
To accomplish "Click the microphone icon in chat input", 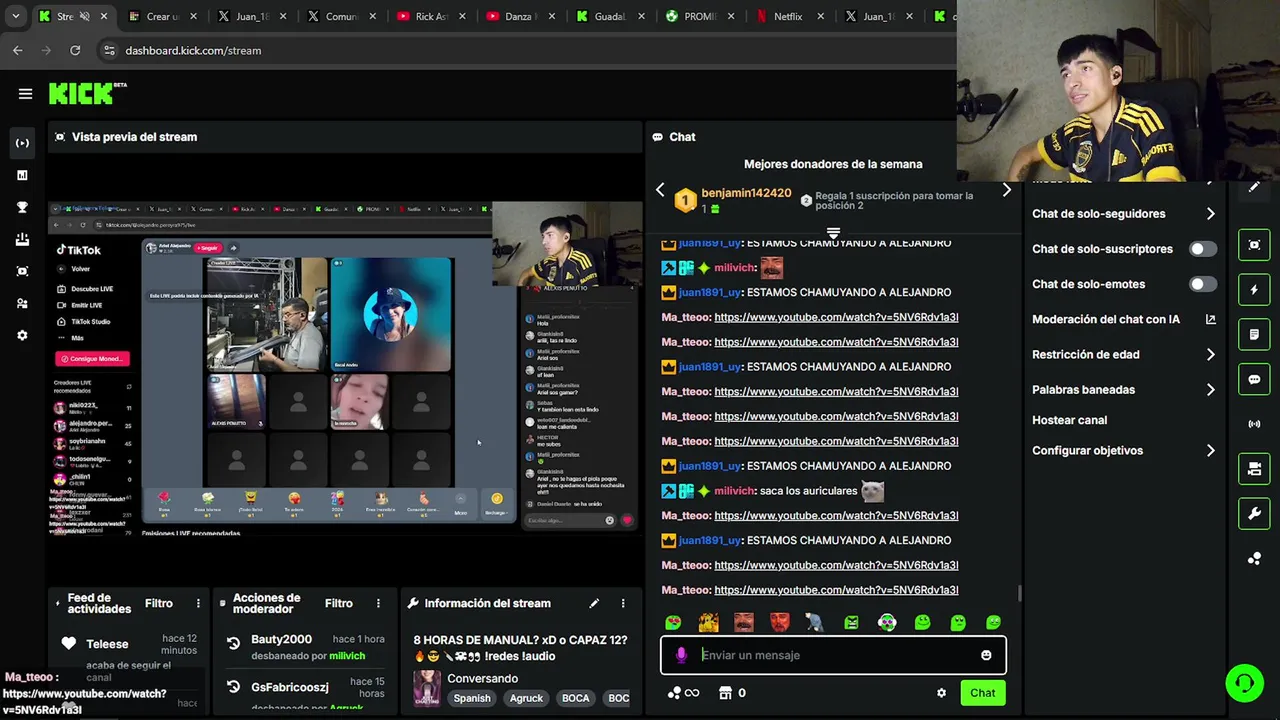I will tap(681, 655).
